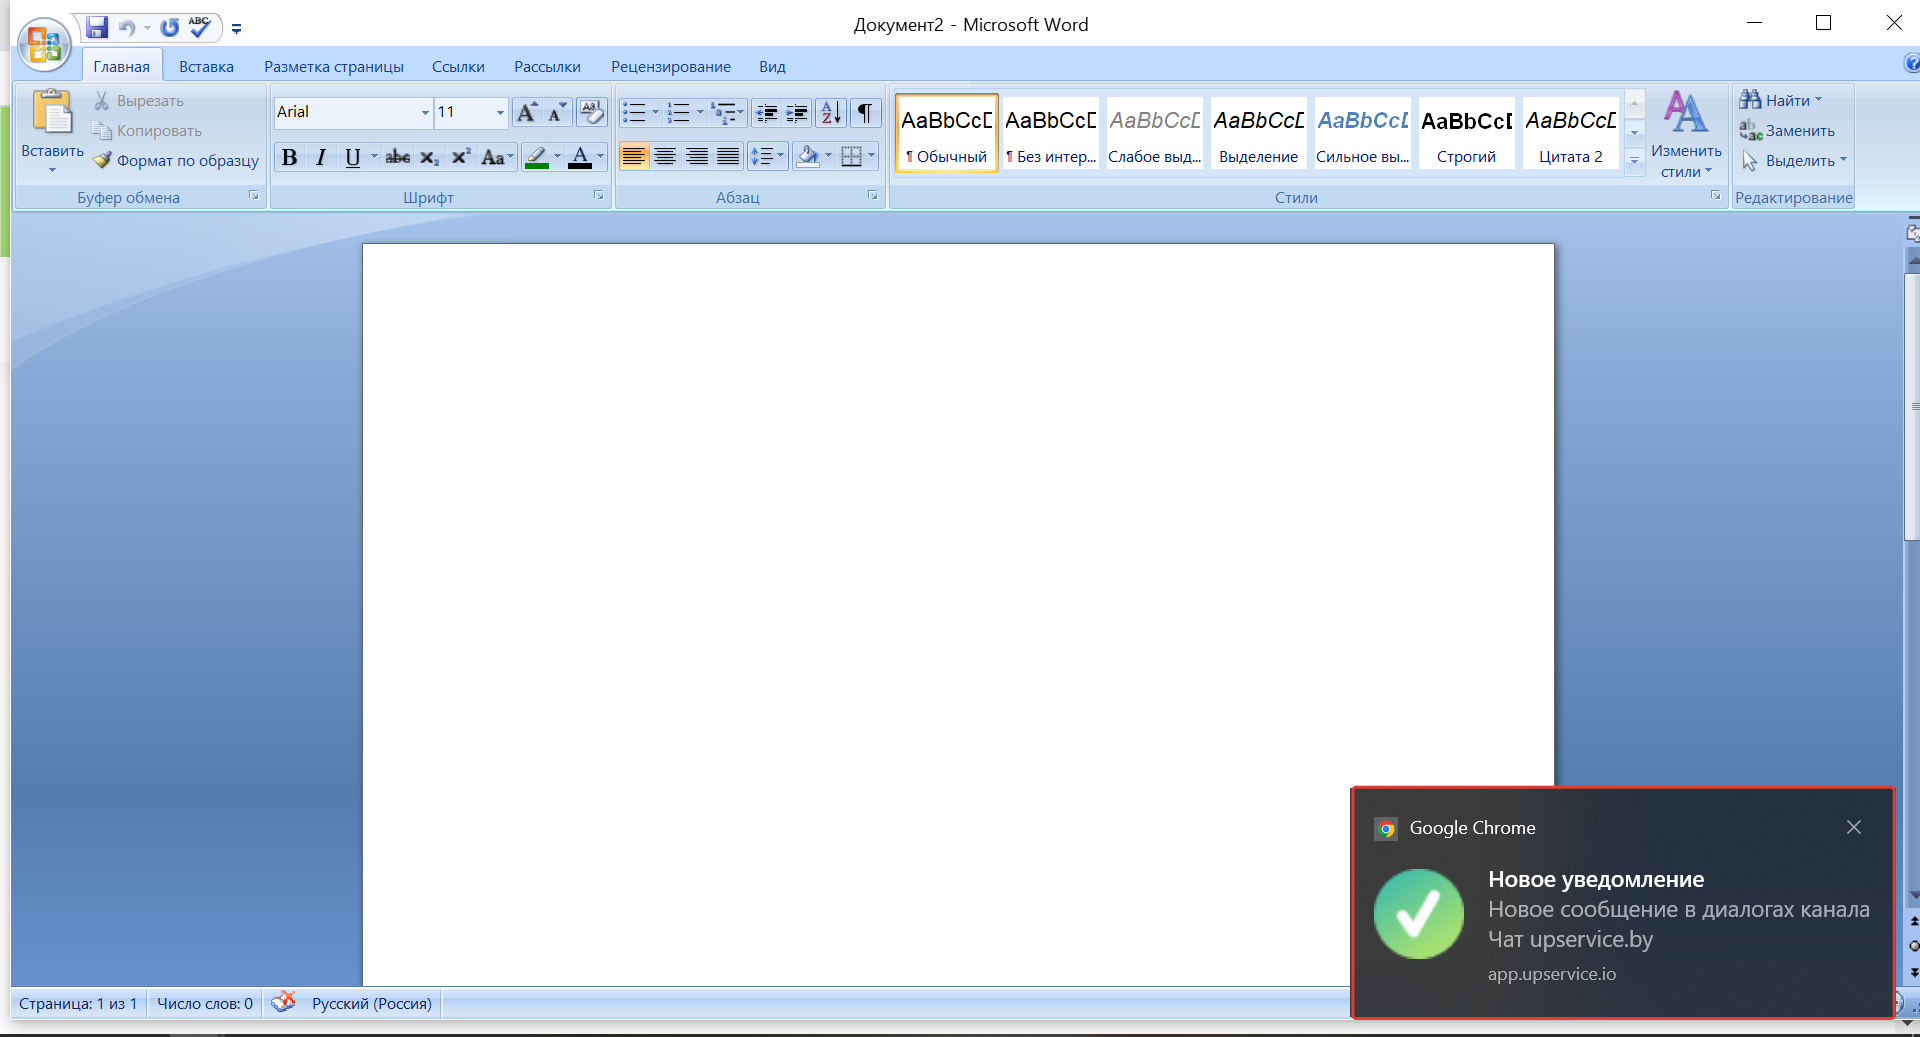Toggle superscript formatting
1920x1037 pixels.
tap(460, 157)
